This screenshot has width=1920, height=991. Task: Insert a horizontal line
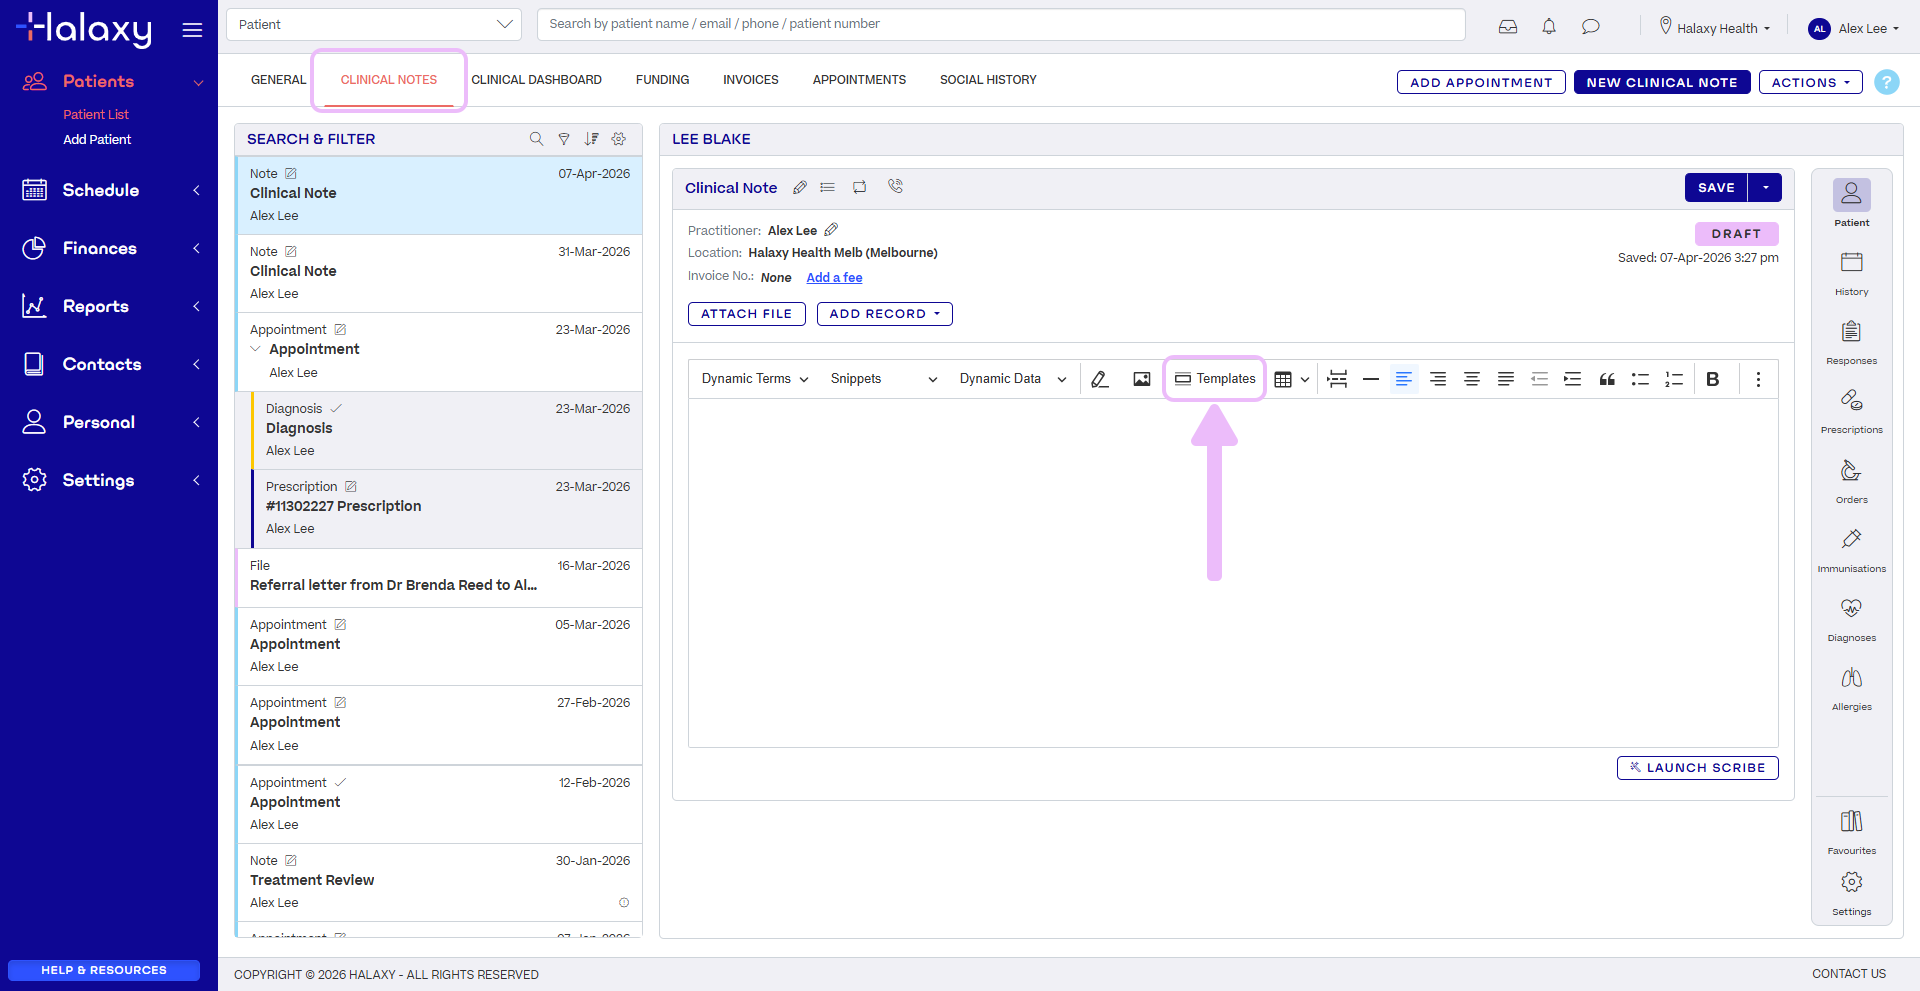(x=1371, y=379)
